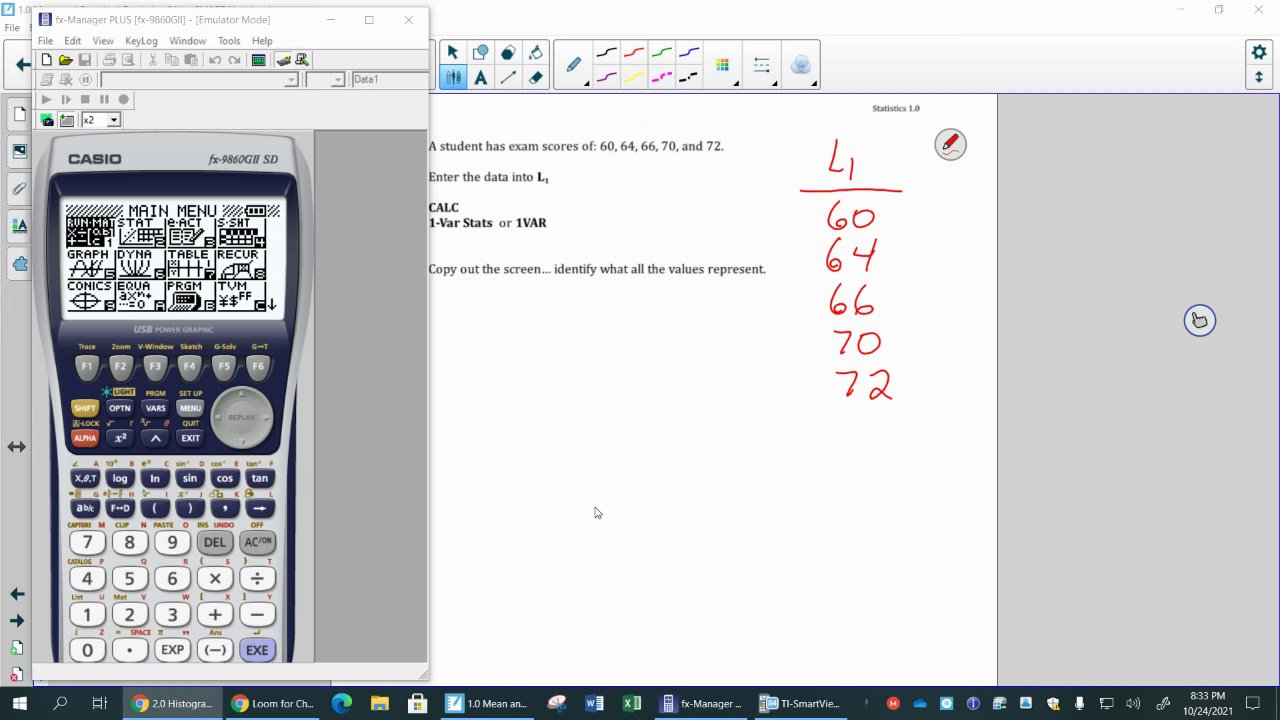Open the x2 zoom dropdown

[x=114, y=120]
